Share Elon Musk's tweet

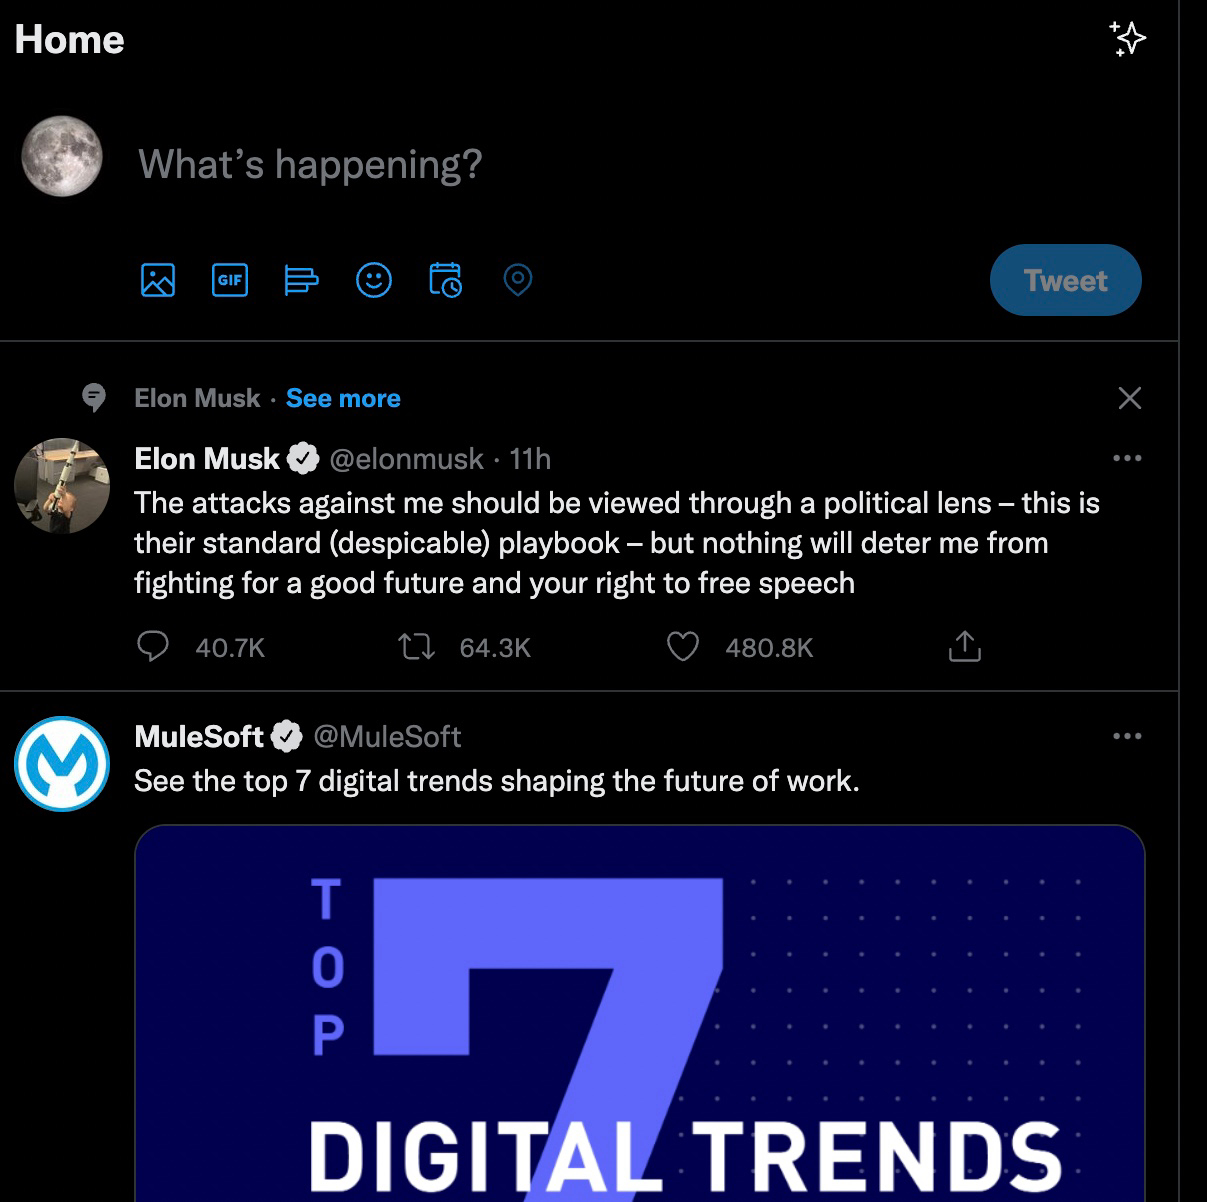click(x=964, y=647)
